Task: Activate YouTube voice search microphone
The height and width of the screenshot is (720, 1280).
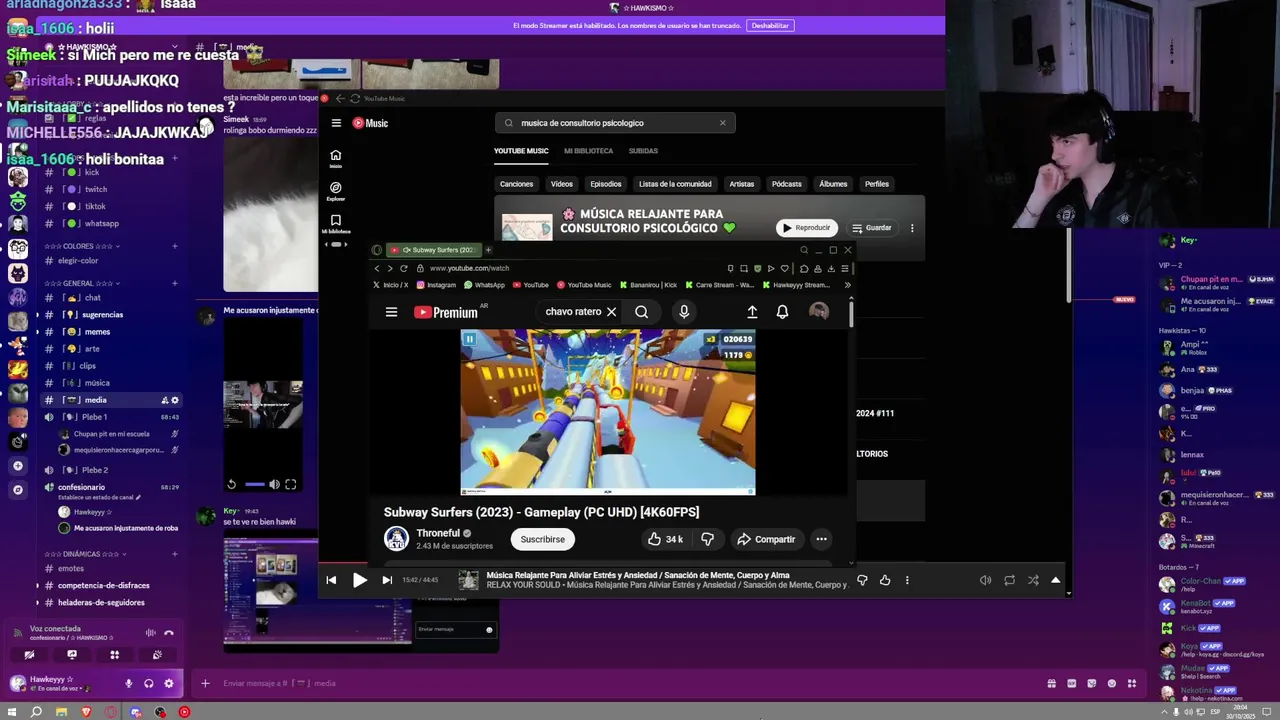Action: pos(684,312)
